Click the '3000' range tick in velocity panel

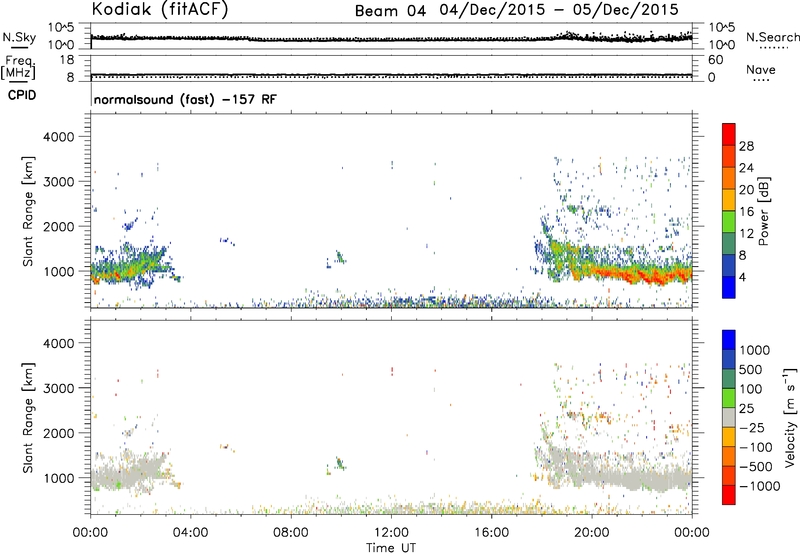coord(58,388)
